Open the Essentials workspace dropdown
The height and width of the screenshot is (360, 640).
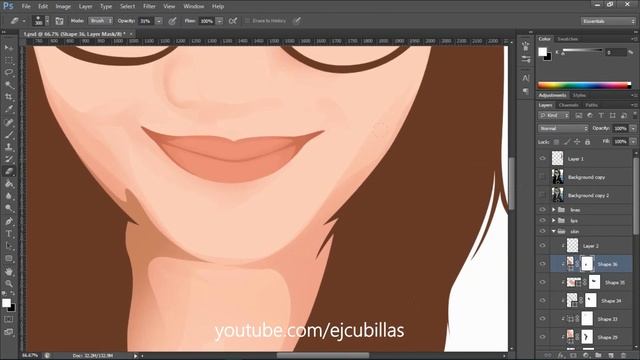[x=608, y=21]
